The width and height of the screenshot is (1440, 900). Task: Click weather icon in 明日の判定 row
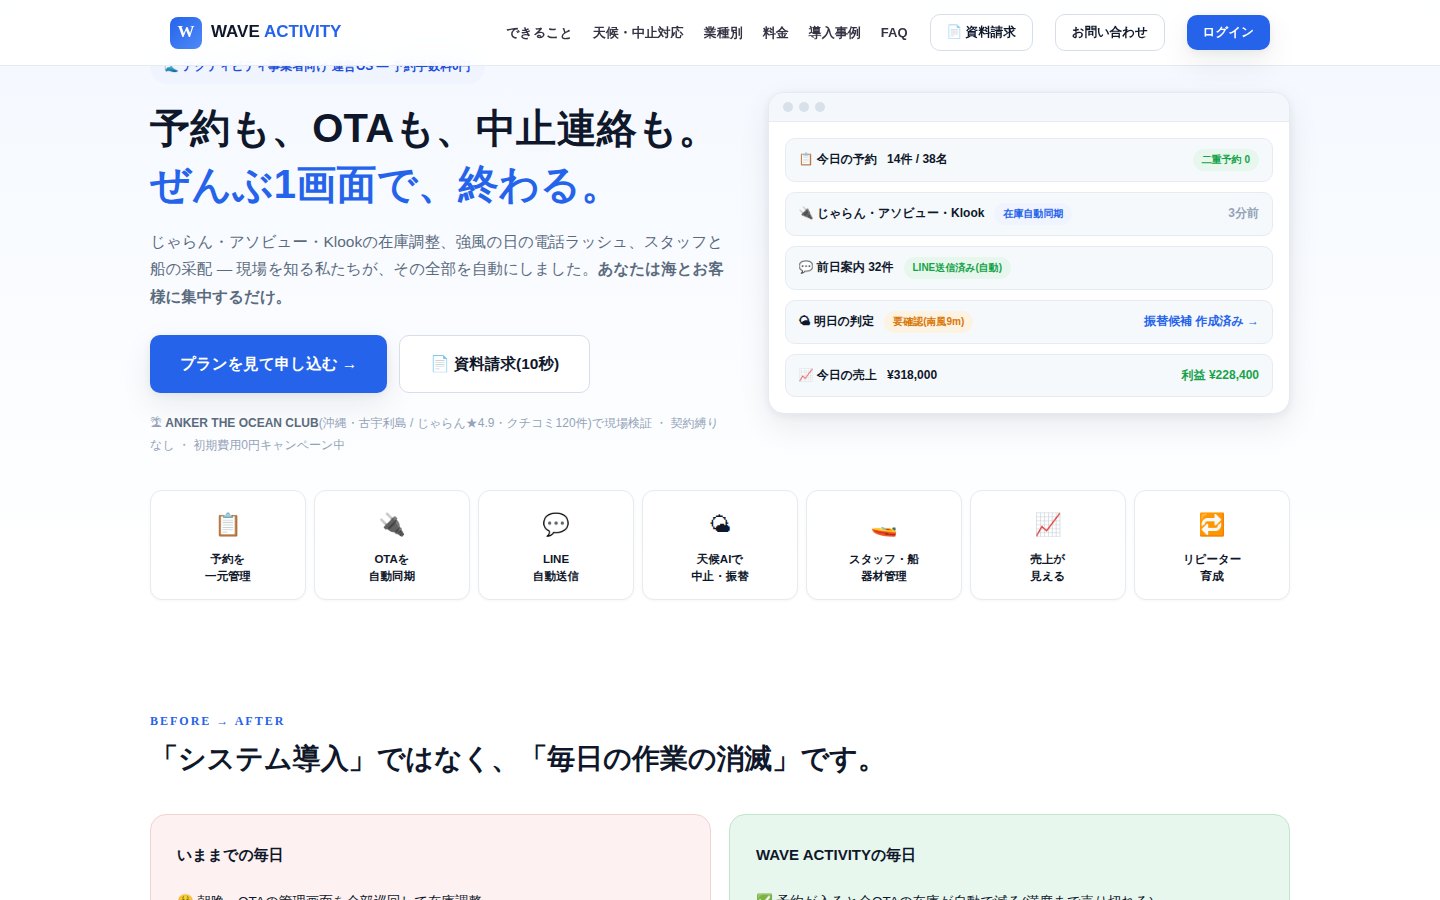point(805,321)
